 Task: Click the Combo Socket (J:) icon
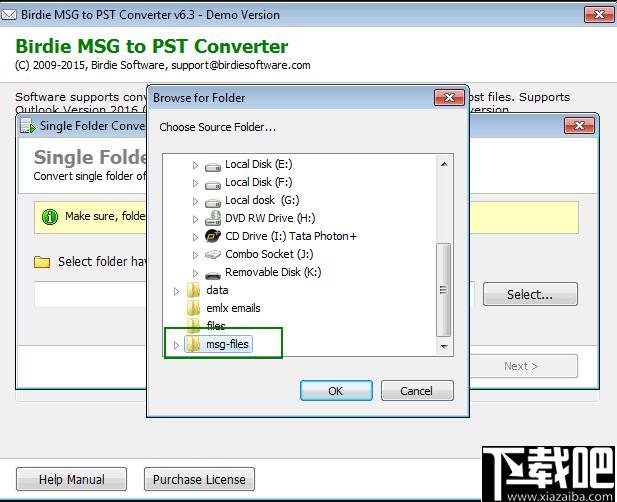coord(213,255)
